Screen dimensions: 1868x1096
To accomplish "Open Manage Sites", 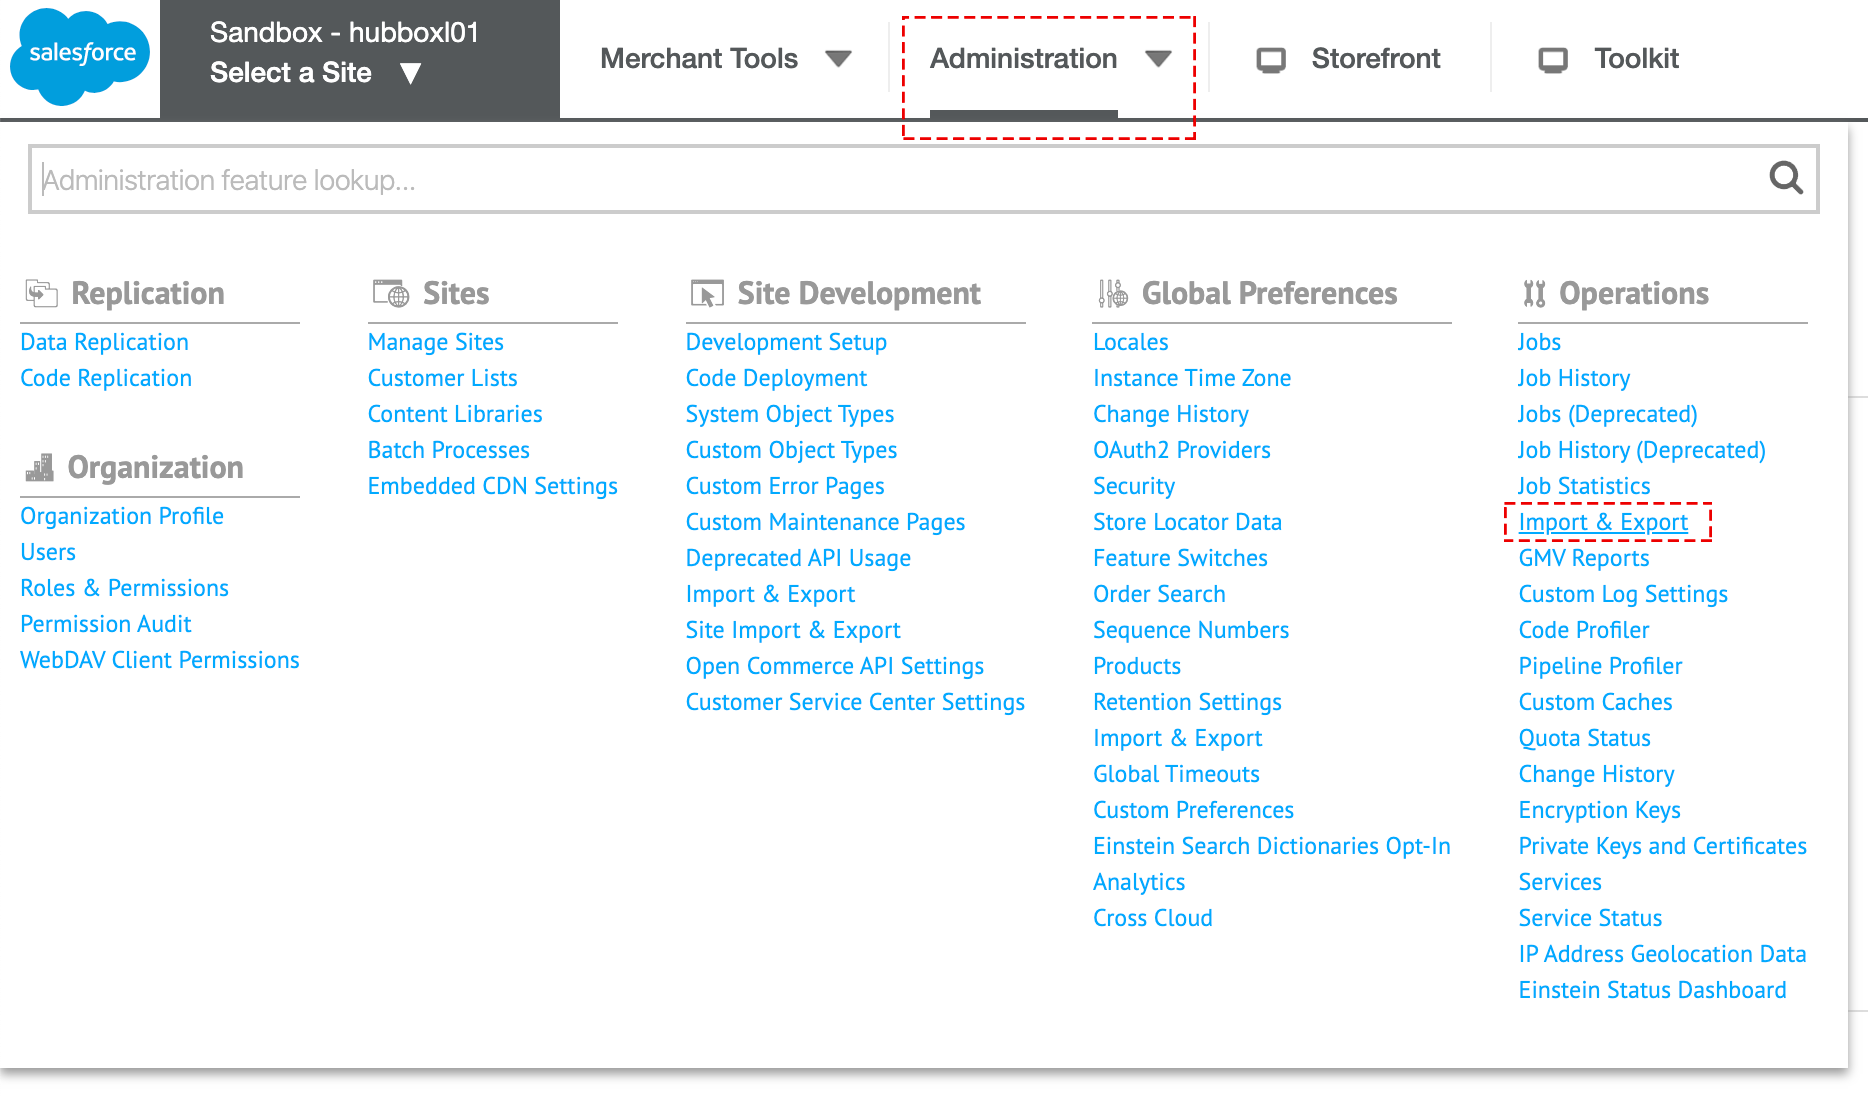I will (x=436, y=342).
